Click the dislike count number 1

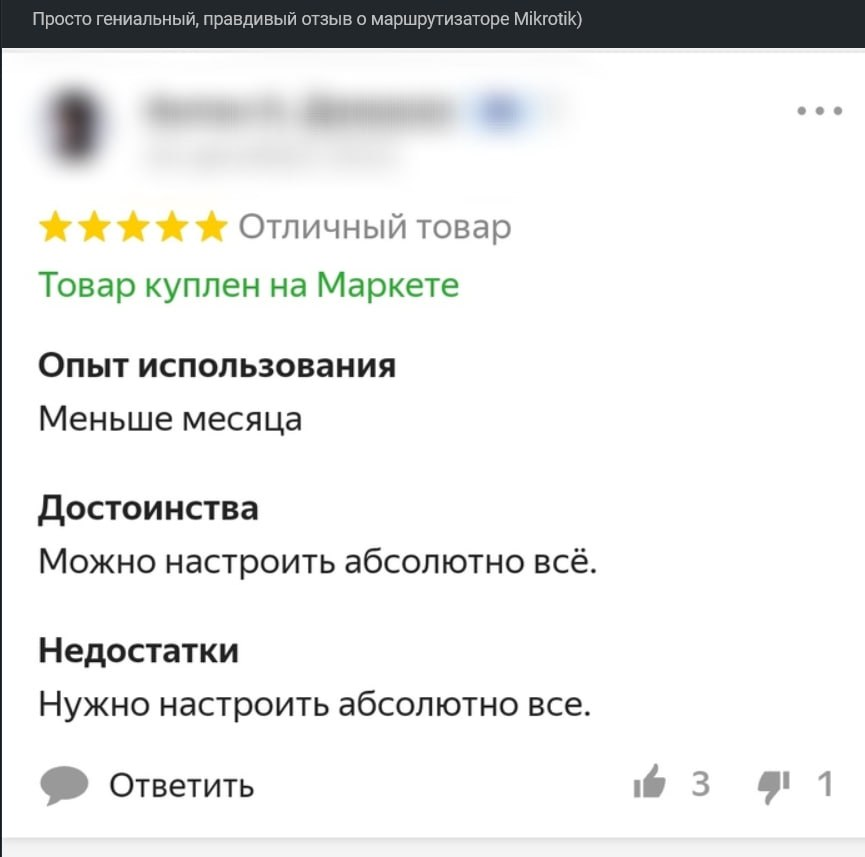(x=825, y=784)
